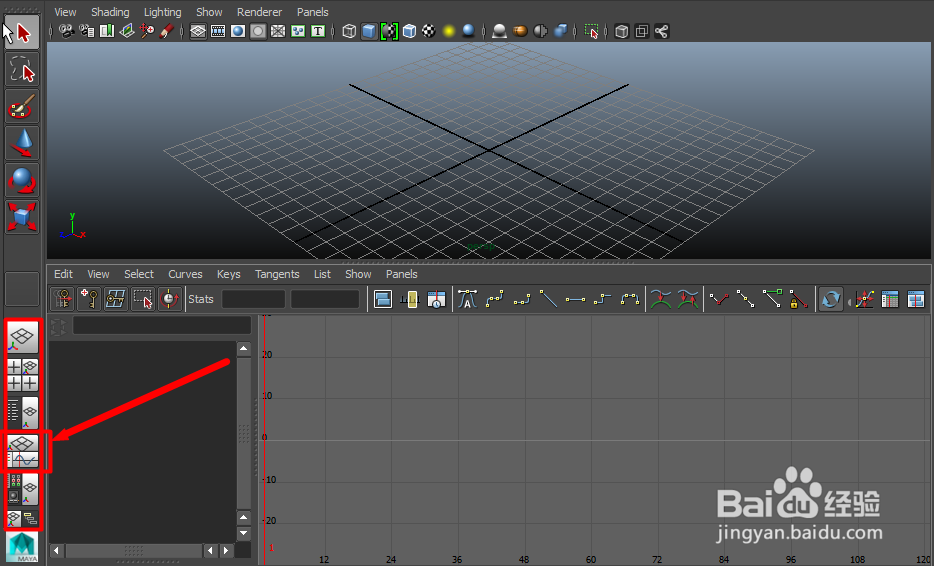Open the Renderer menu

click(x=260, y=12)
